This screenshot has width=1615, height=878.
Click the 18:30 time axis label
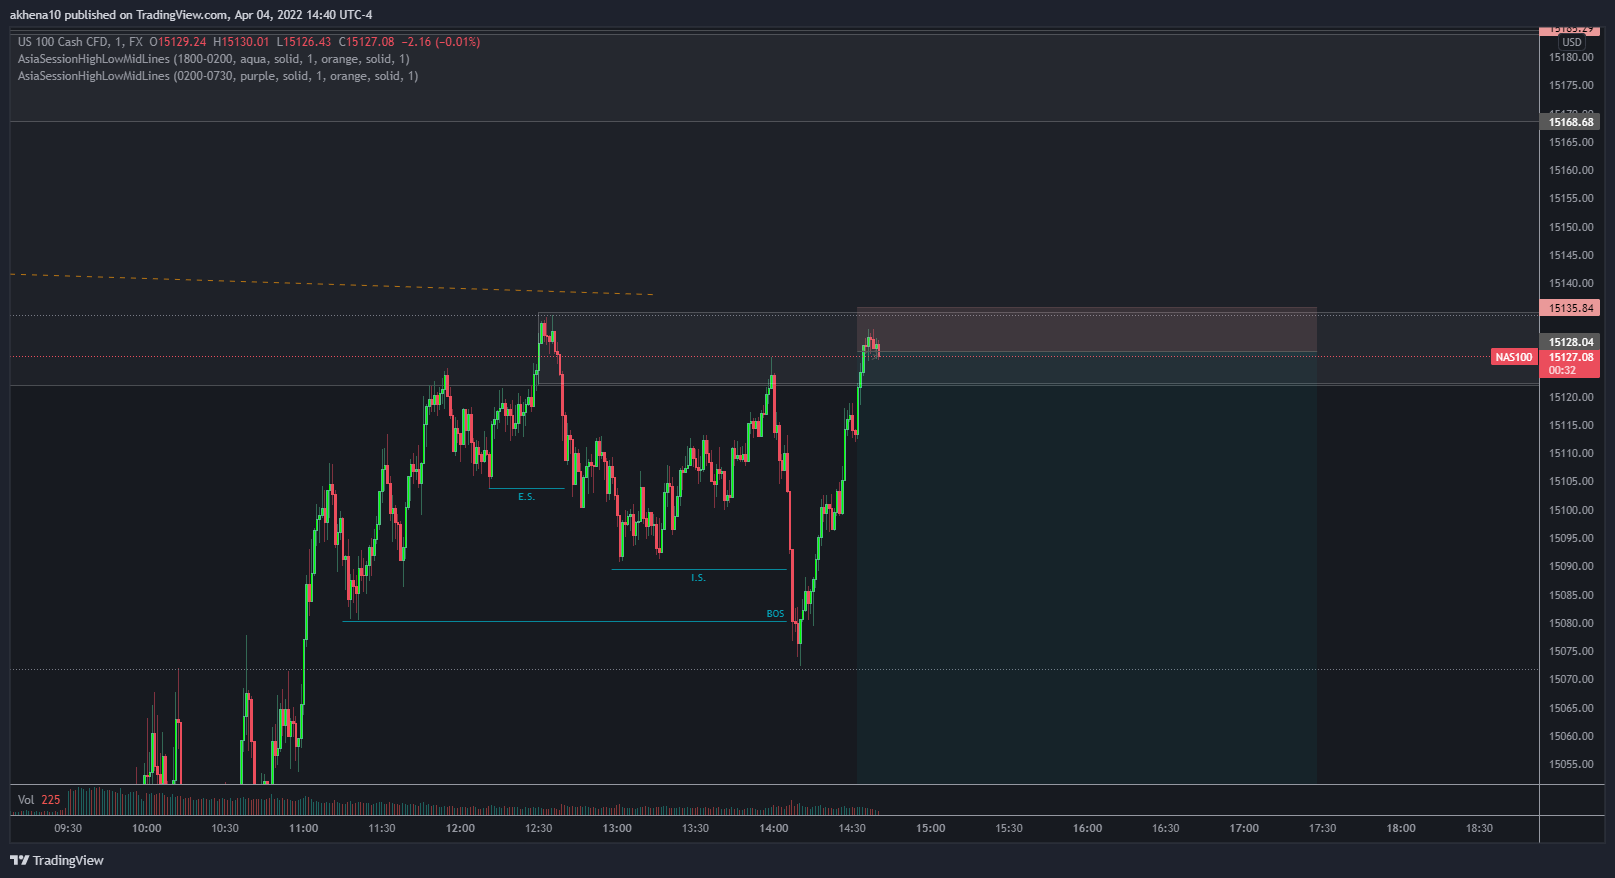1479,828
